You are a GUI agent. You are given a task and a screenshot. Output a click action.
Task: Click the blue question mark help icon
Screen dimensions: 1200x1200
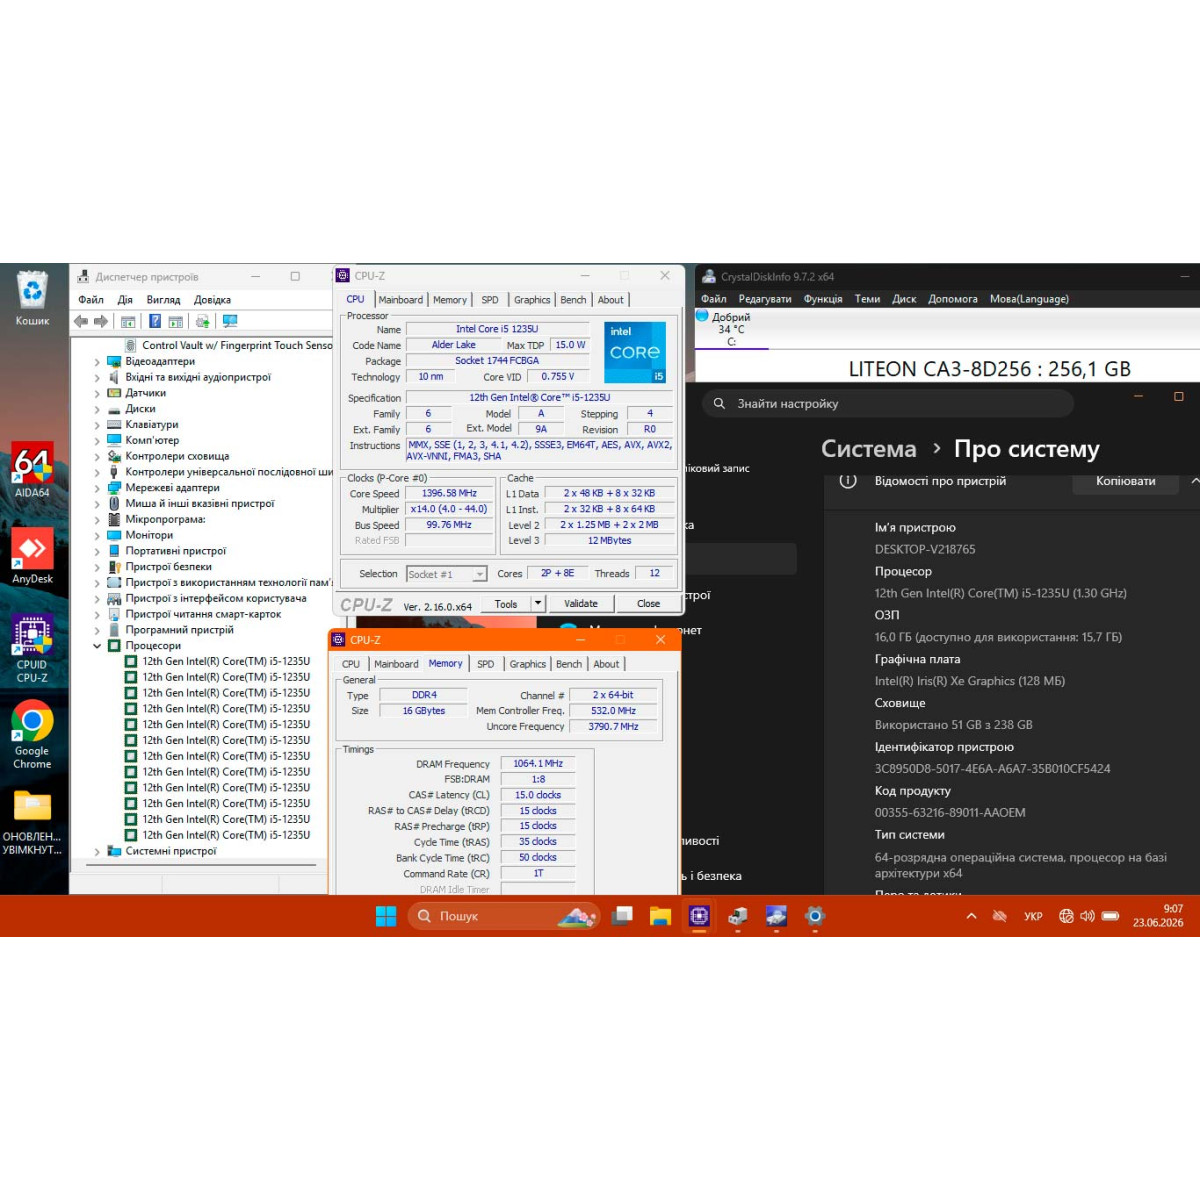155,321
